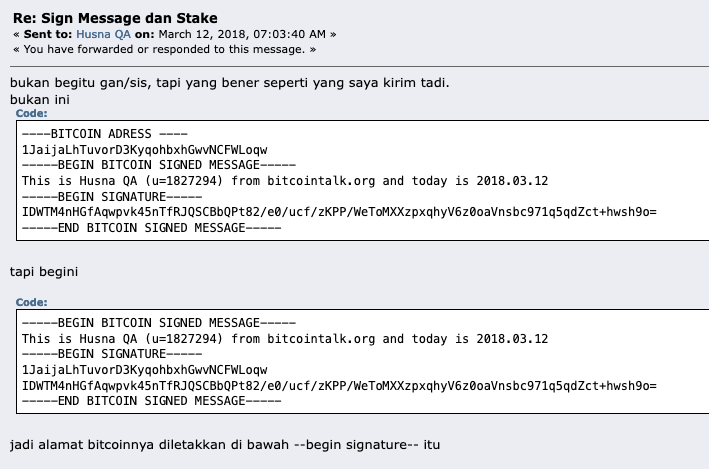
Task: Click the signature string in second code box
Action: 339,386
